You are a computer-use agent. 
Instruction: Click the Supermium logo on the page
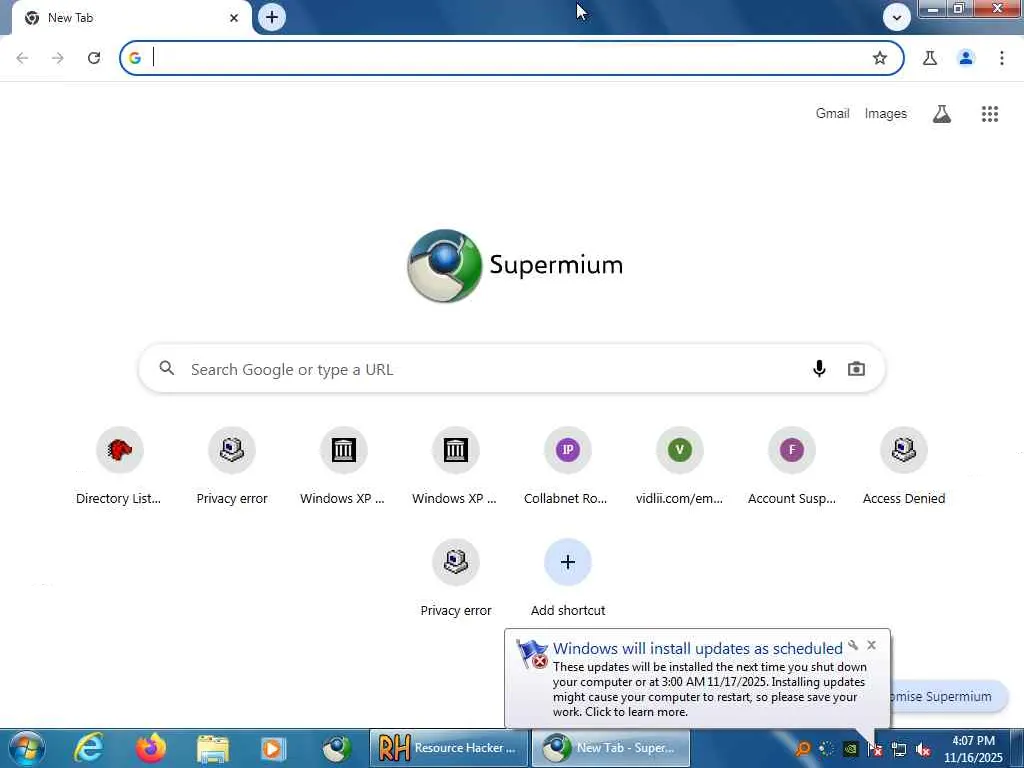point(515,265)
